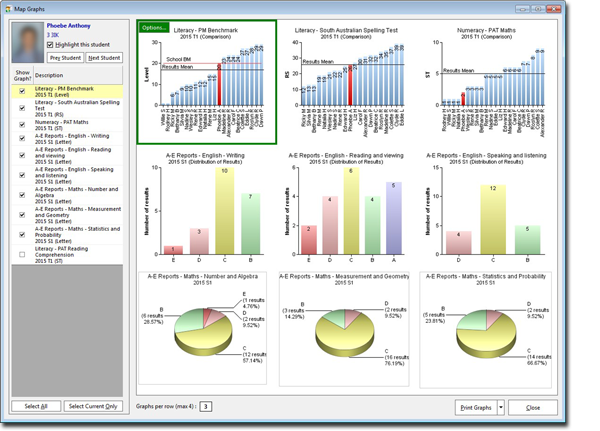The width and height of the screenshot is (600, 431).
Task: Toggle Highlight this student checkbox
Action: coord(50,45)
